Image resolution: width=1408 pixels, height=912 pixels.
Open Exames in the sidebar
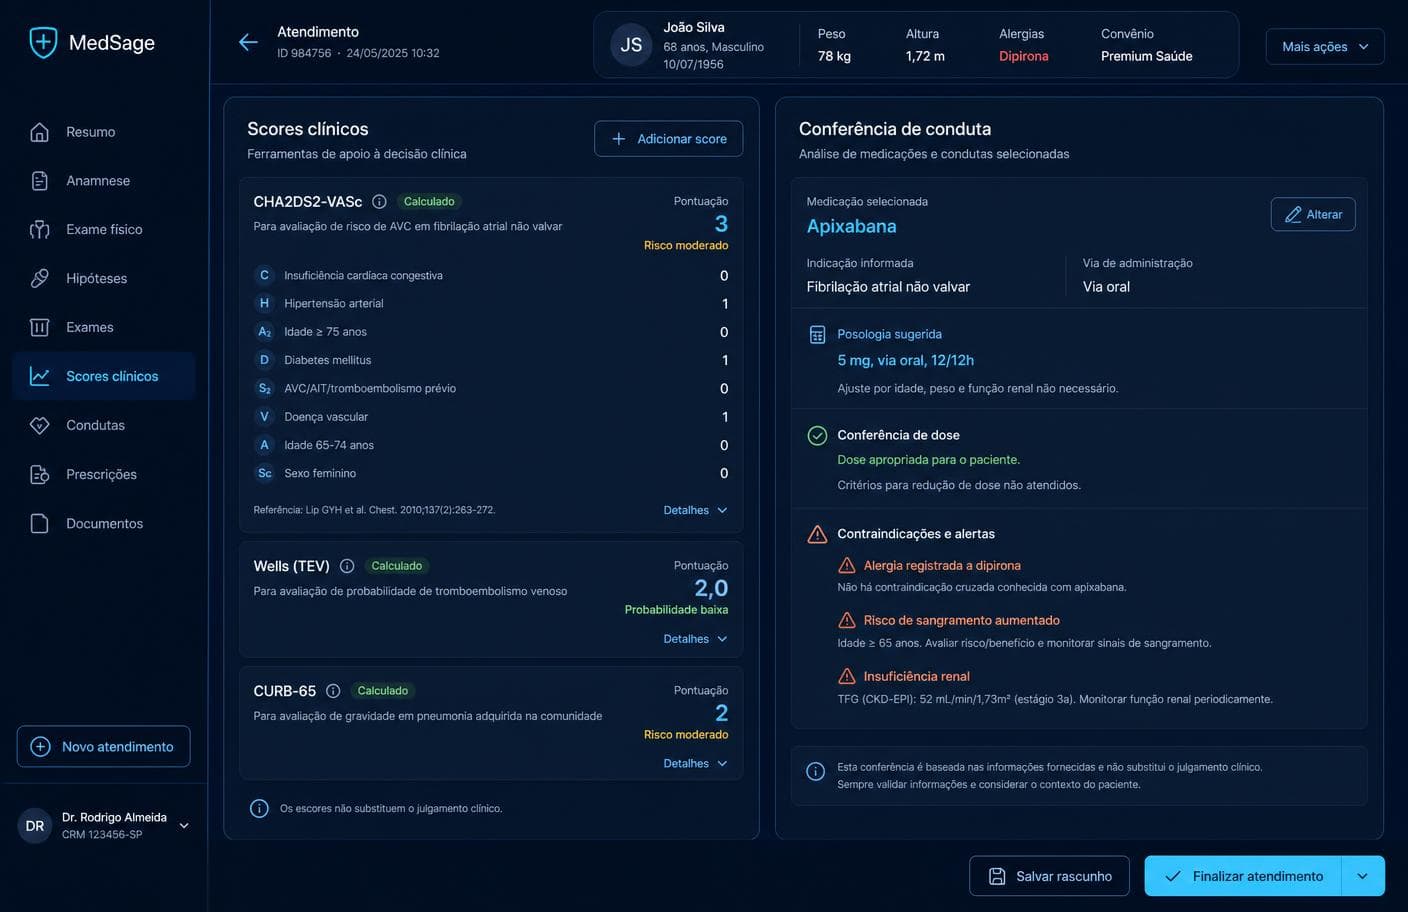(x=103, y=327)
